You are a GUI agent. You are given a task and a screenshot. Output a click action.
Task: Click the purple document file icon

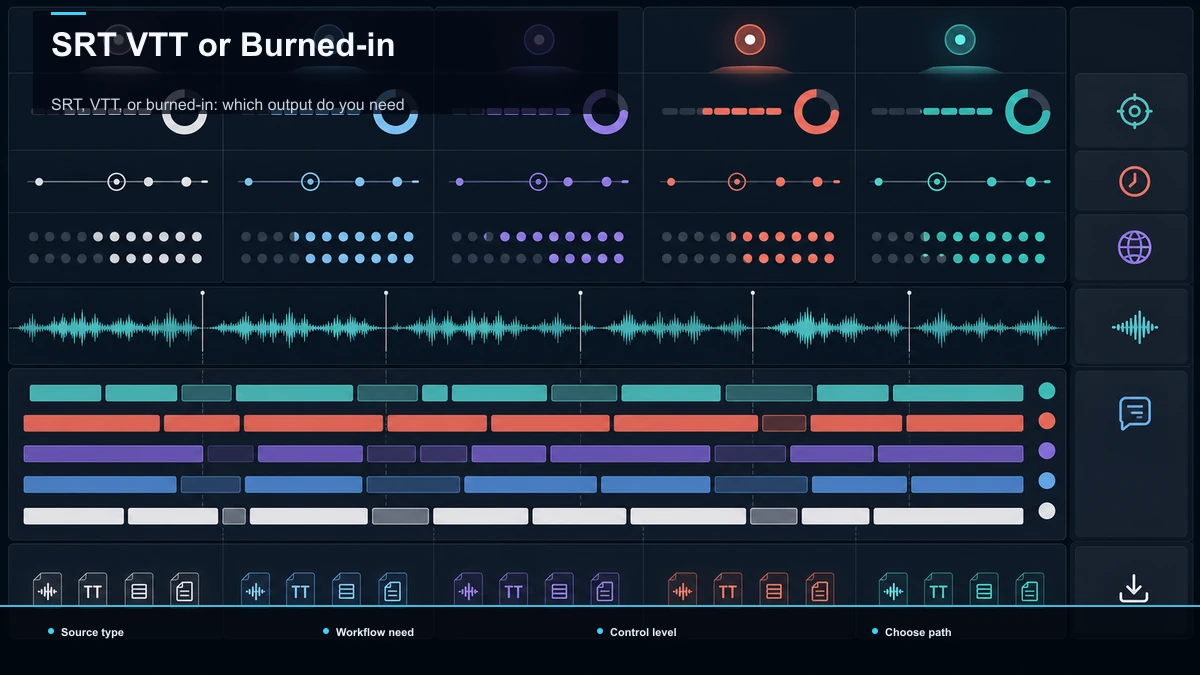pyautogui.click(x=605, y=590)
